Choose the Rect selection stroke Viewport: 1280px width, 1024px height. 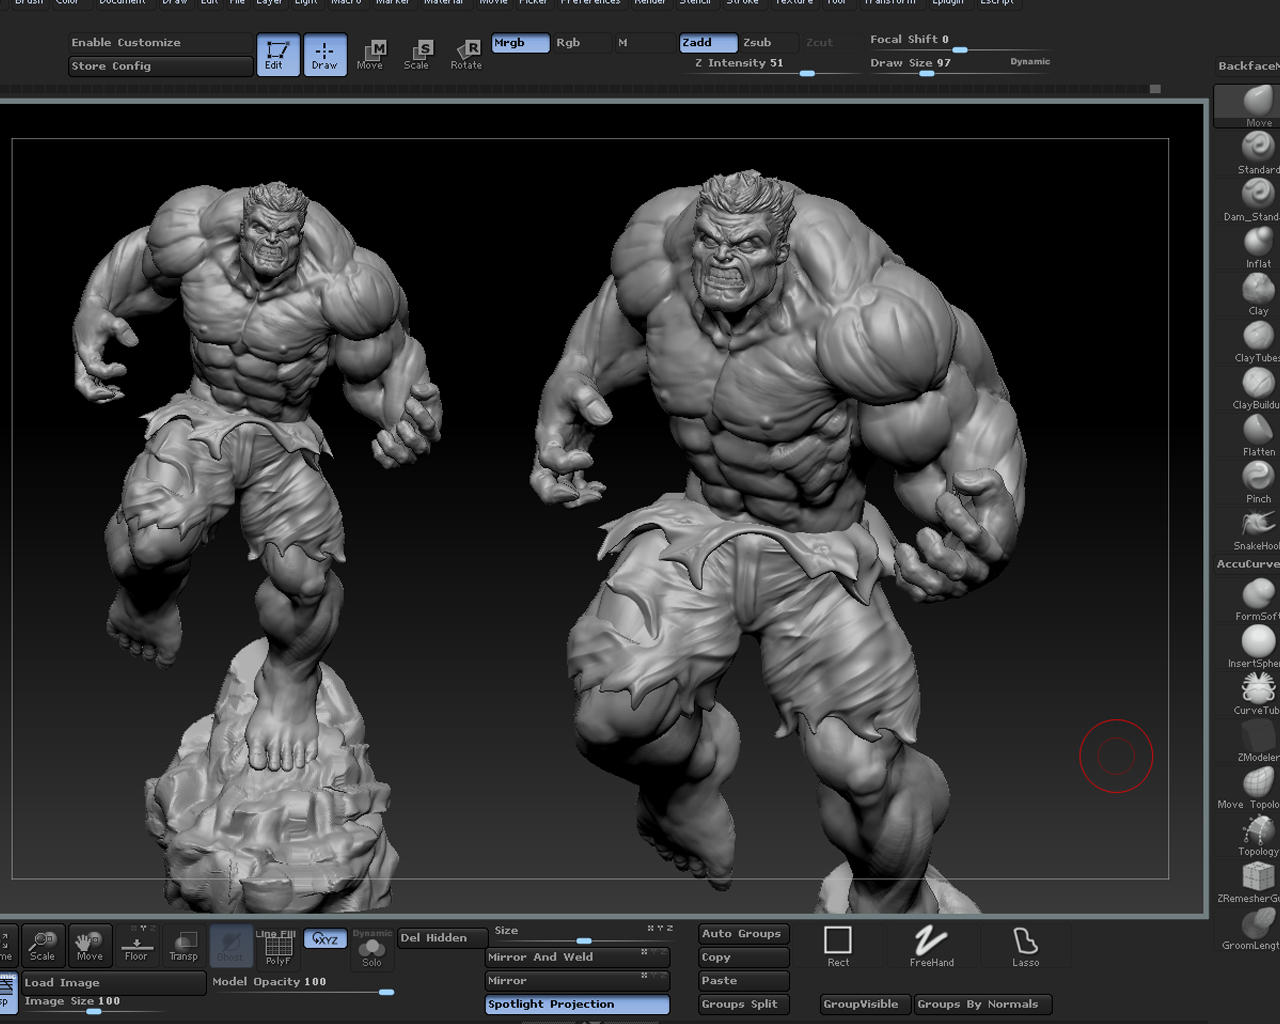click(838, 946)
